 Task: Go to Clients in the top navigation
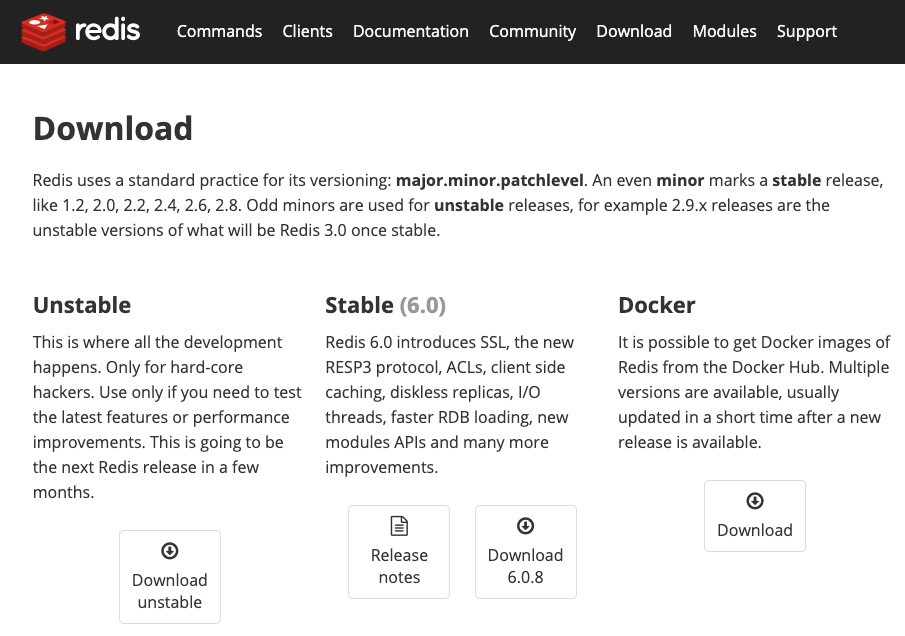tap(307, 31)
